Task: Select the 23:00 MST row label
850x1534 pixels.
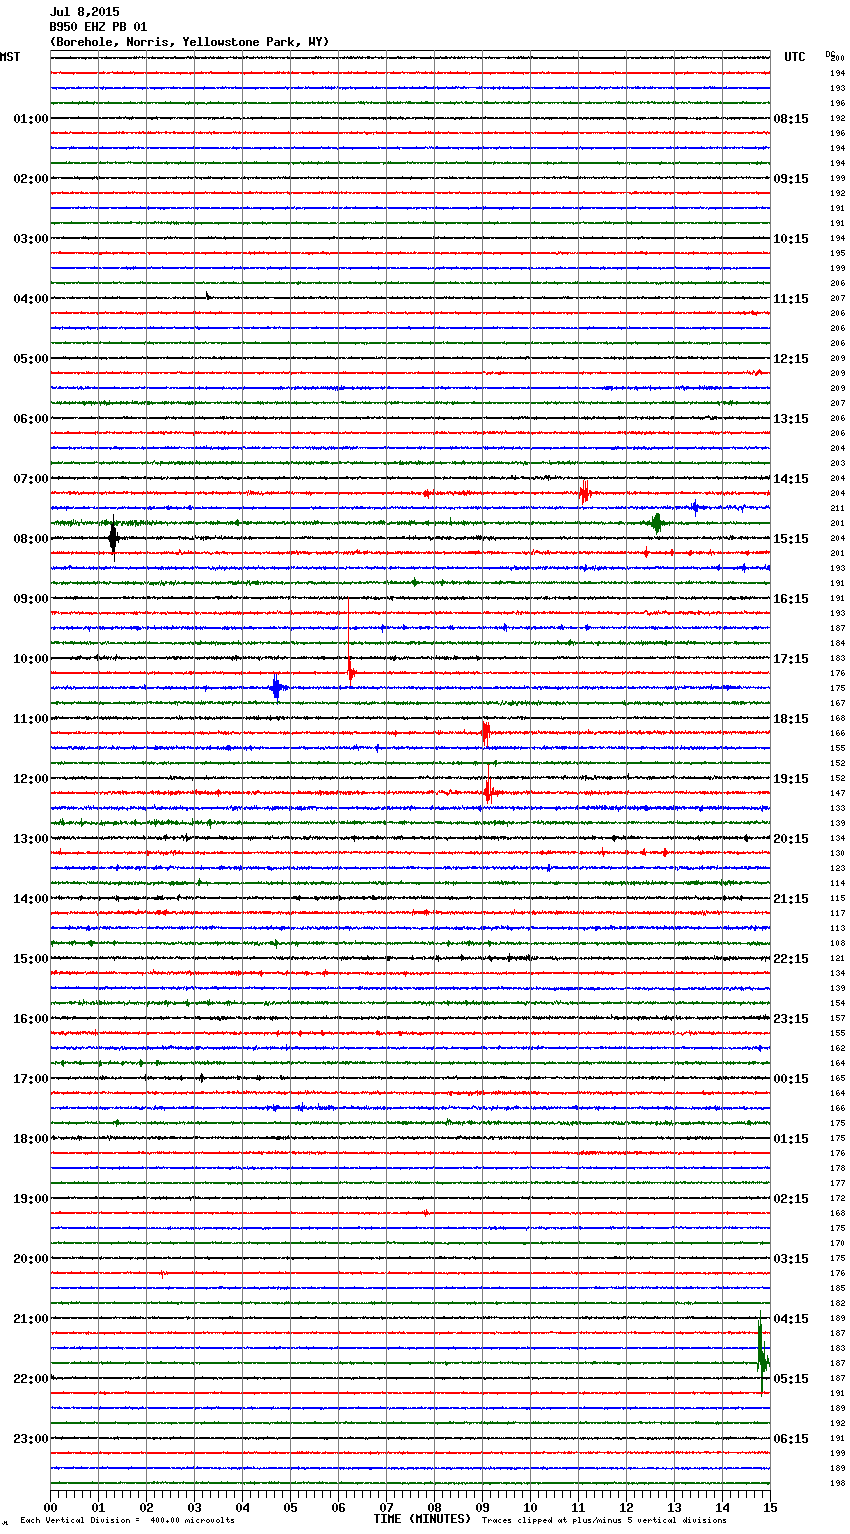Action: tap(31, 1439)
